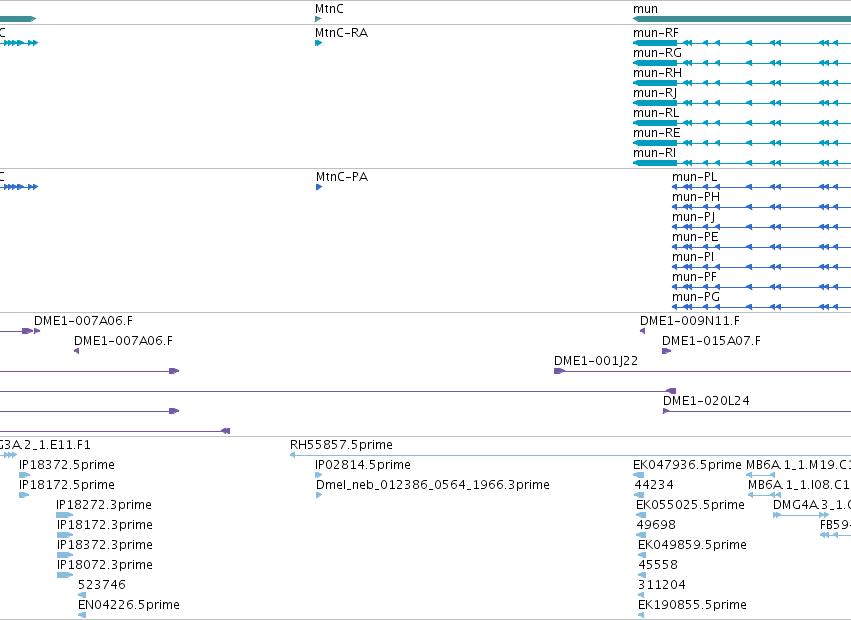Select transcript mun-RI

coord(655,153)
